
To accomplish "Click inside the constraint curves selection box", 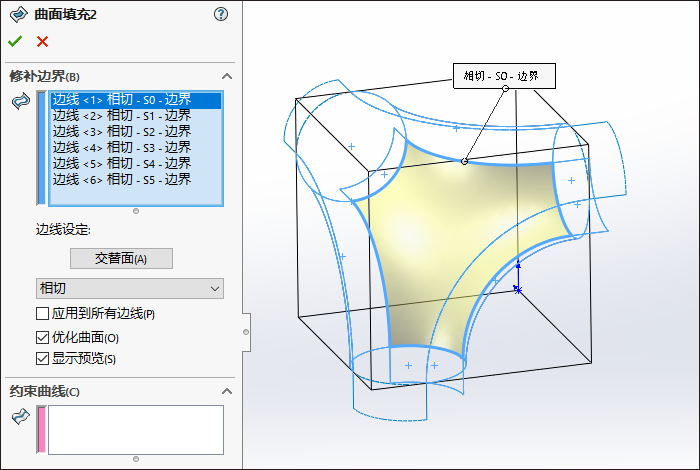I will tap(136, 430).
